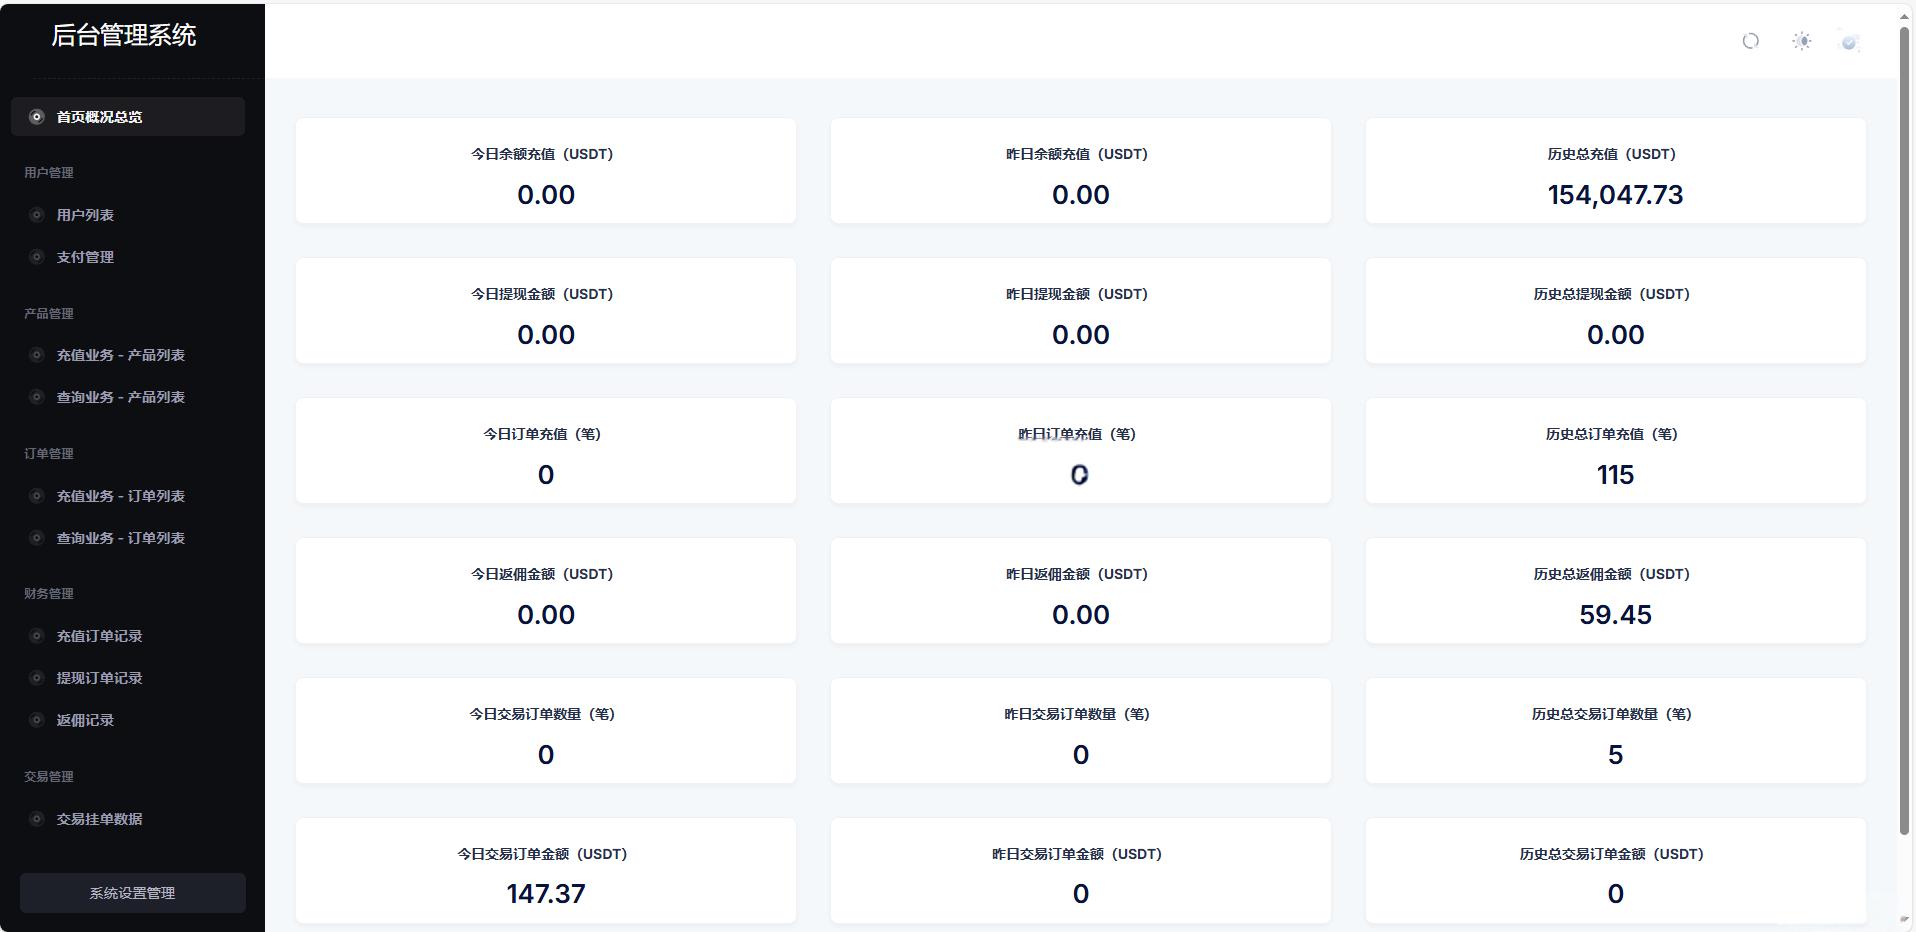The image size is (1916, 932).
Task: Toggle the light/dark theme sun icon
Action: (x=1802, y=41)
